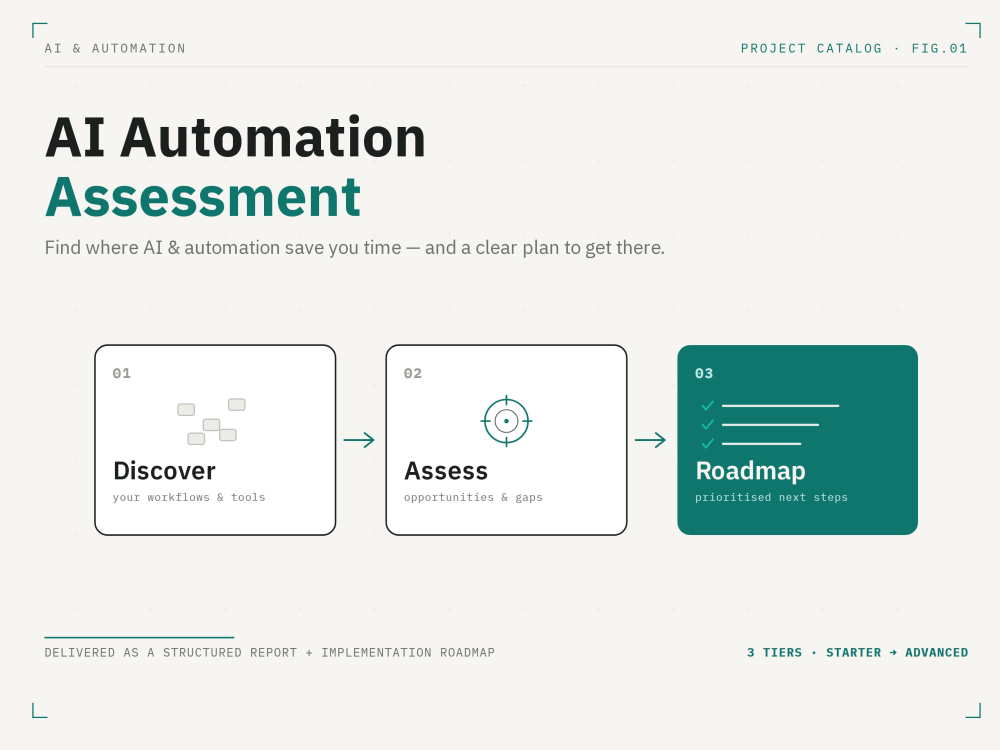Click the step number 02
Screen dimensions: 1000x750
413,374
